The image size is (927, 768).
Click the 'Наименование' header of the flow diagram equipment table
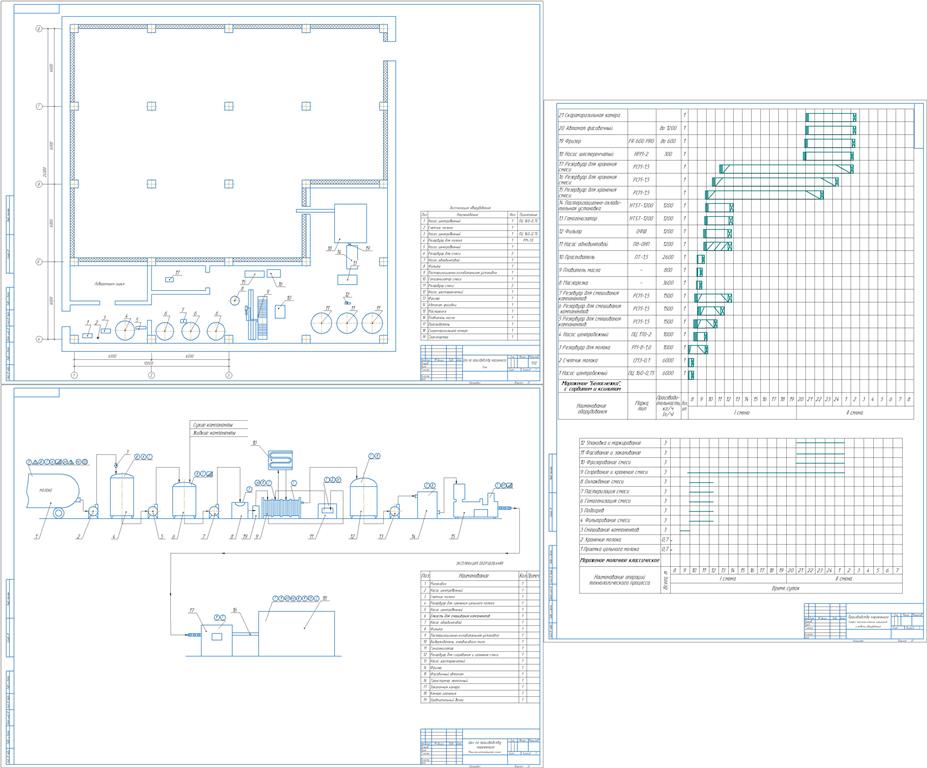pos(473,575)
